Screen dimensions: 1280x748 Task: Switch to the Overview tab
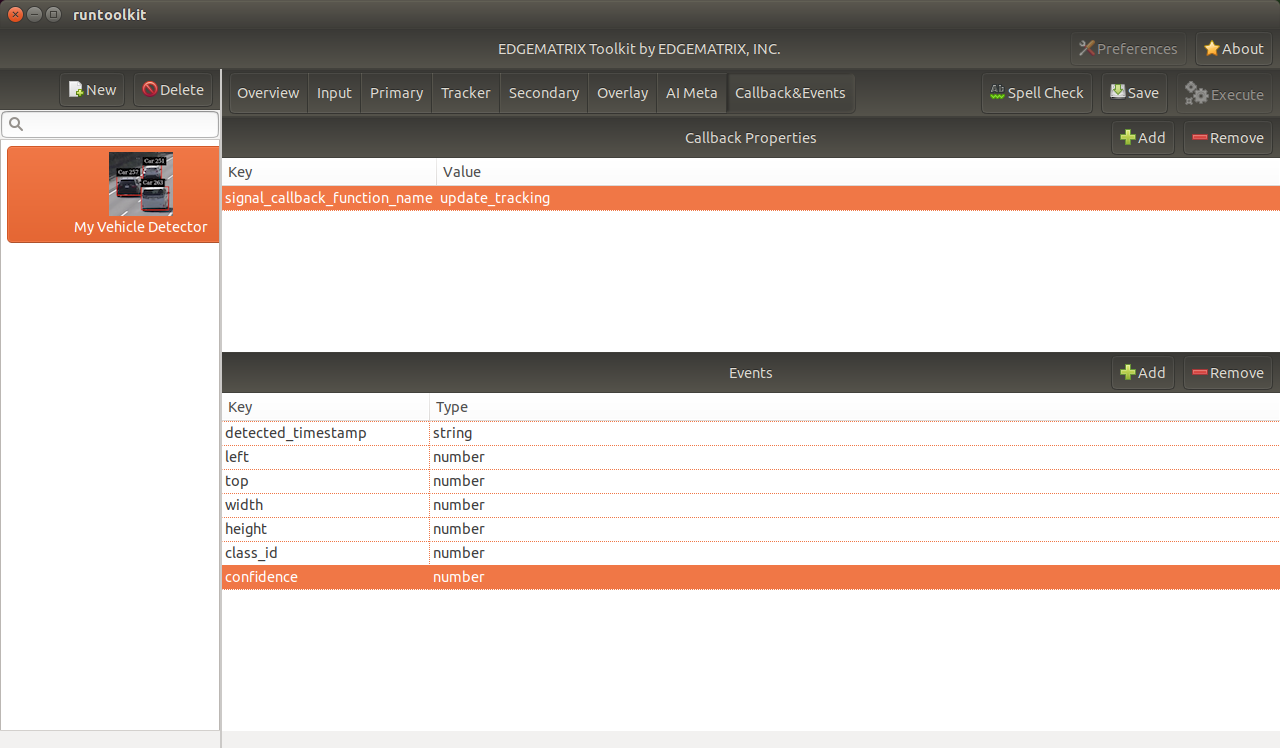tap(268, 93)
